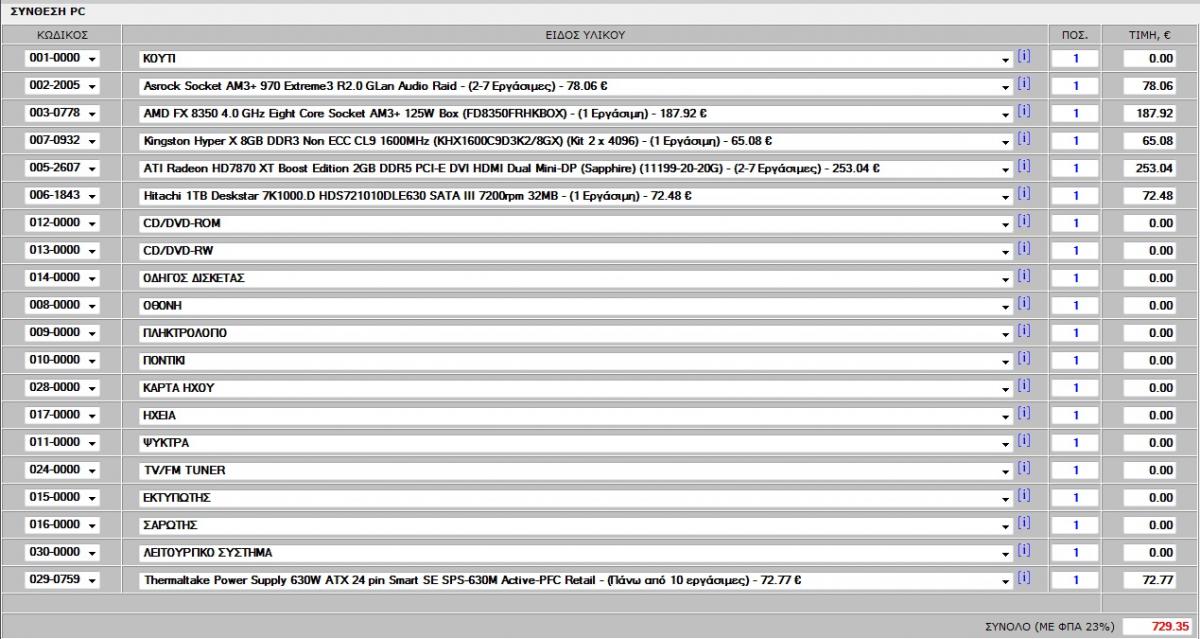The width and height of the screenshot is (1200, 639).
Task: Expand code dropdown 007-0932
Action: (62, 141)
